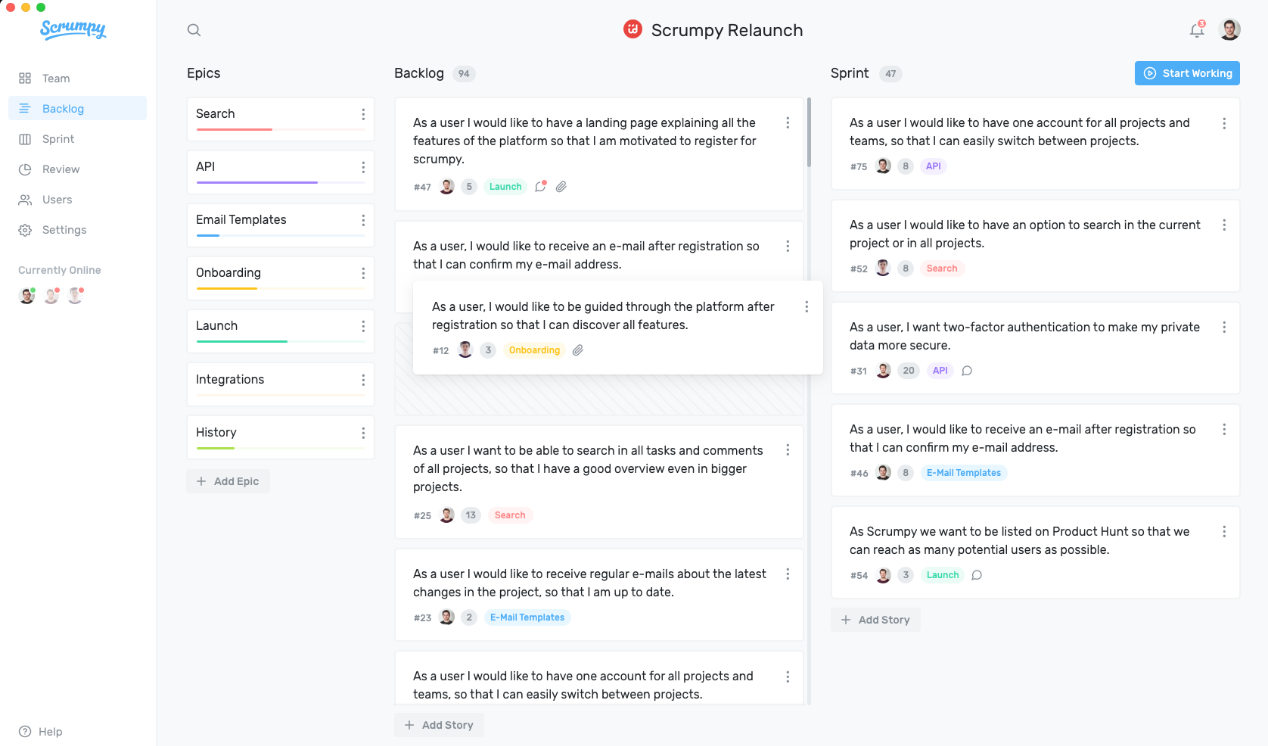Go to the Sprint sidebar item
The width and height of the screenshot is (1268, 746).
(58, 139)
